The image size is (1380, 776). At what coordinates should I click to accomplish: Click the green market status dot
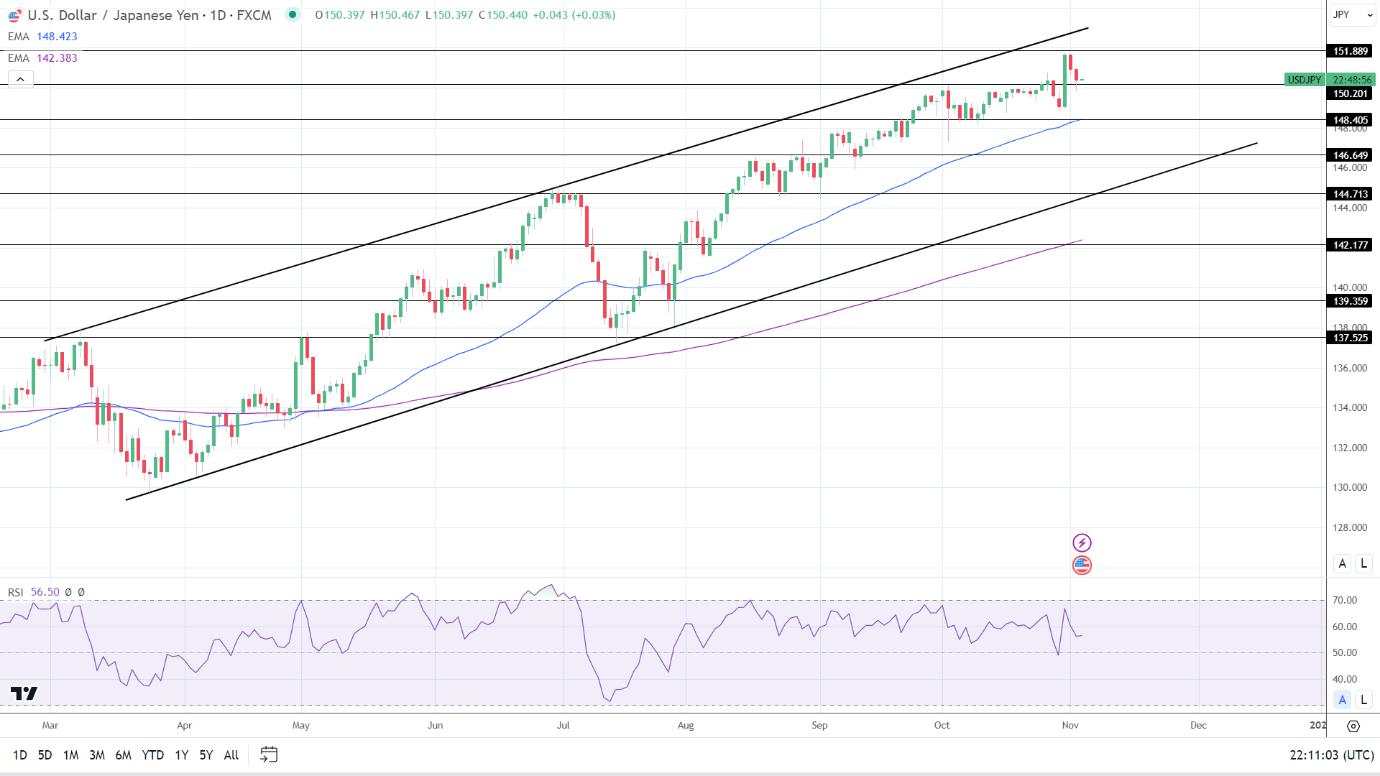click(291, 15)
